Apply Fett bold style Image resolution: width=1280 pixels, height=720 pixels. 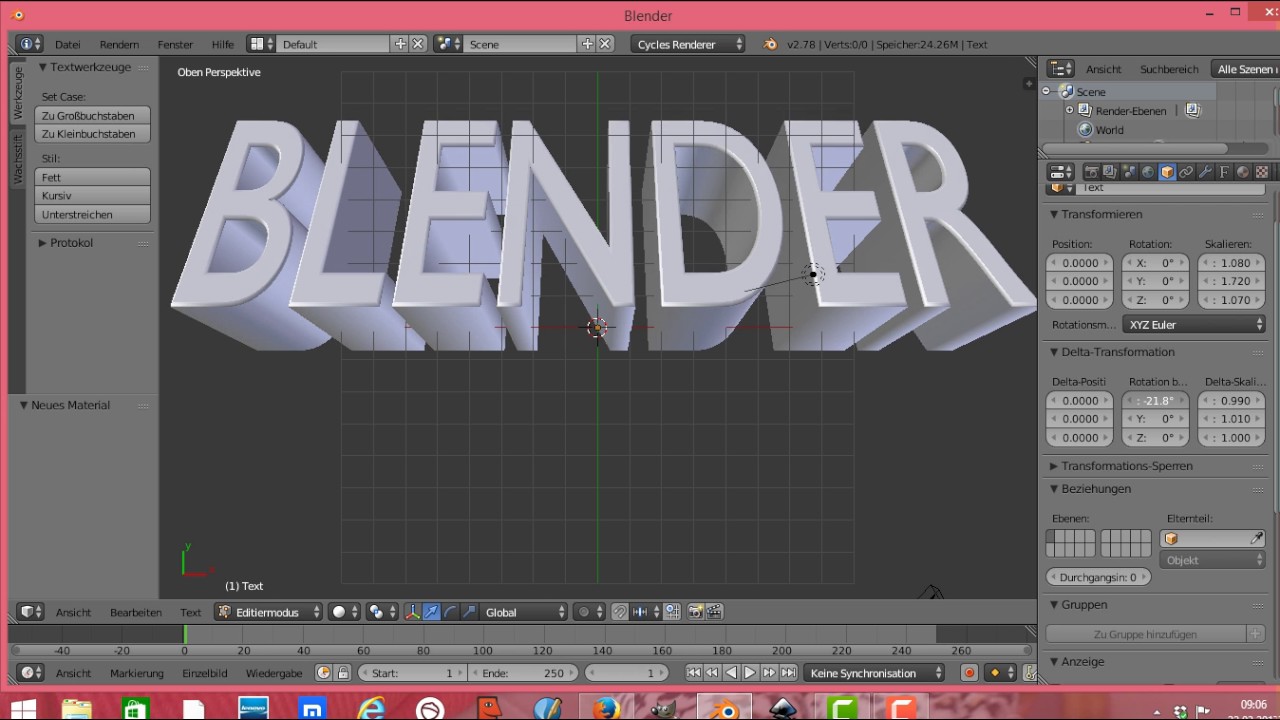coord(92,178)
